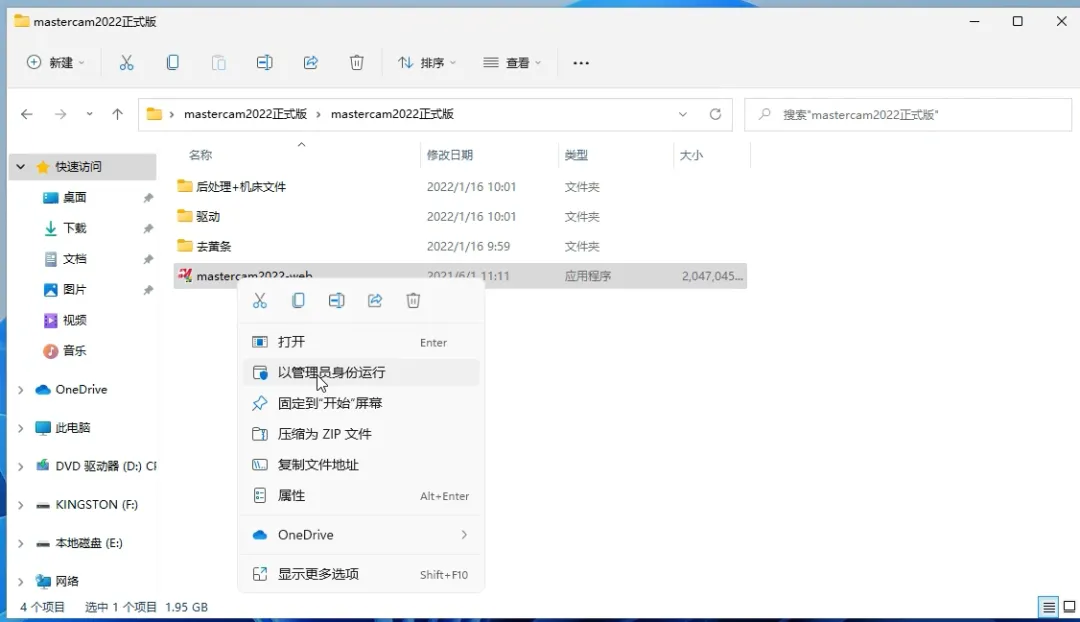Go back with the left arrow button
This screenshot has height=622, width=1080.
tap(27, 114)
